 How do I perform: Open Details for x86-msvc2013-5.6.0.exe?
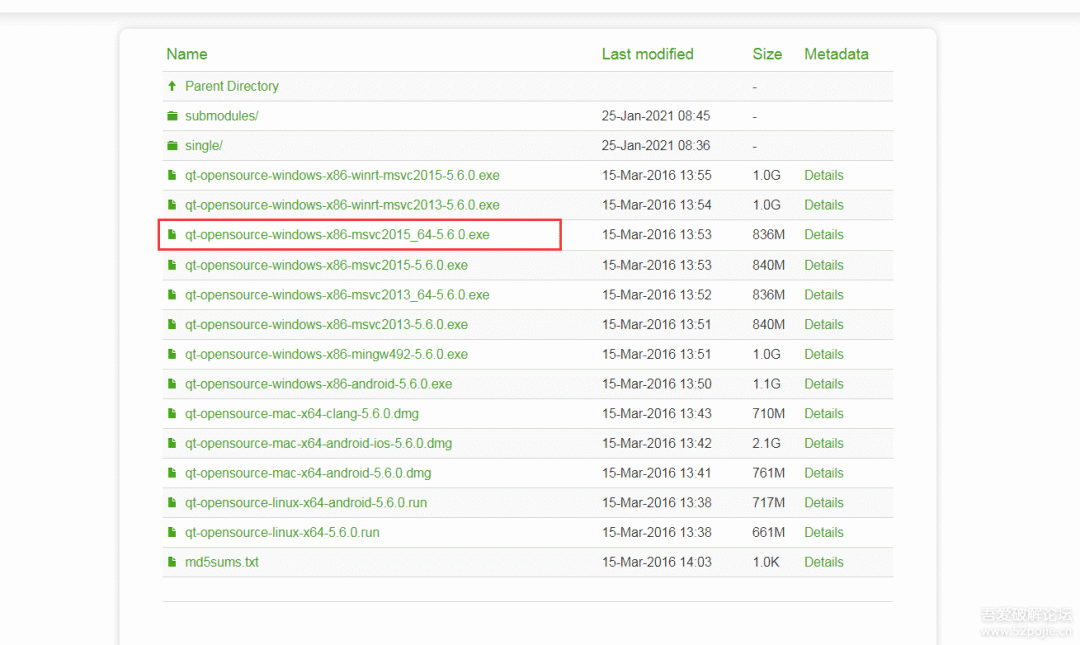click(x=824, y=324)
